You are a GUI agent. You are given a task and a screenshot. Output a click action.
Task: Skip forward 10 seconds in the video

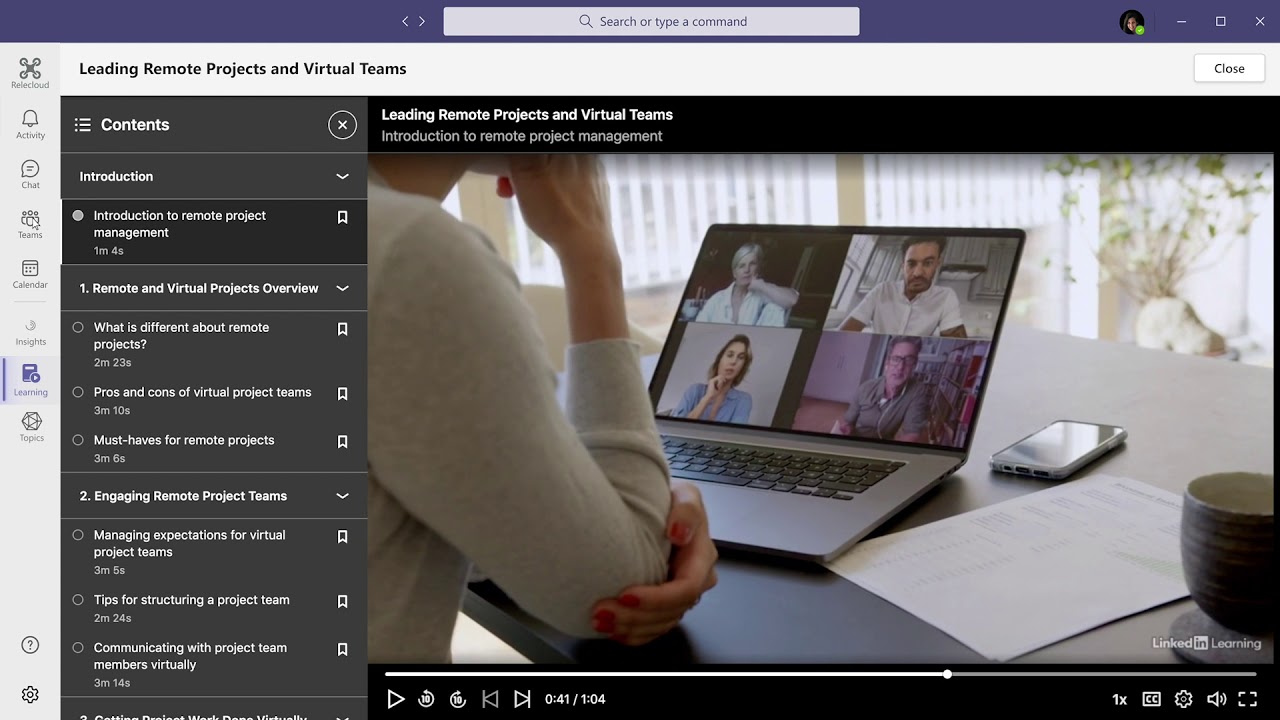pos(458,699)
